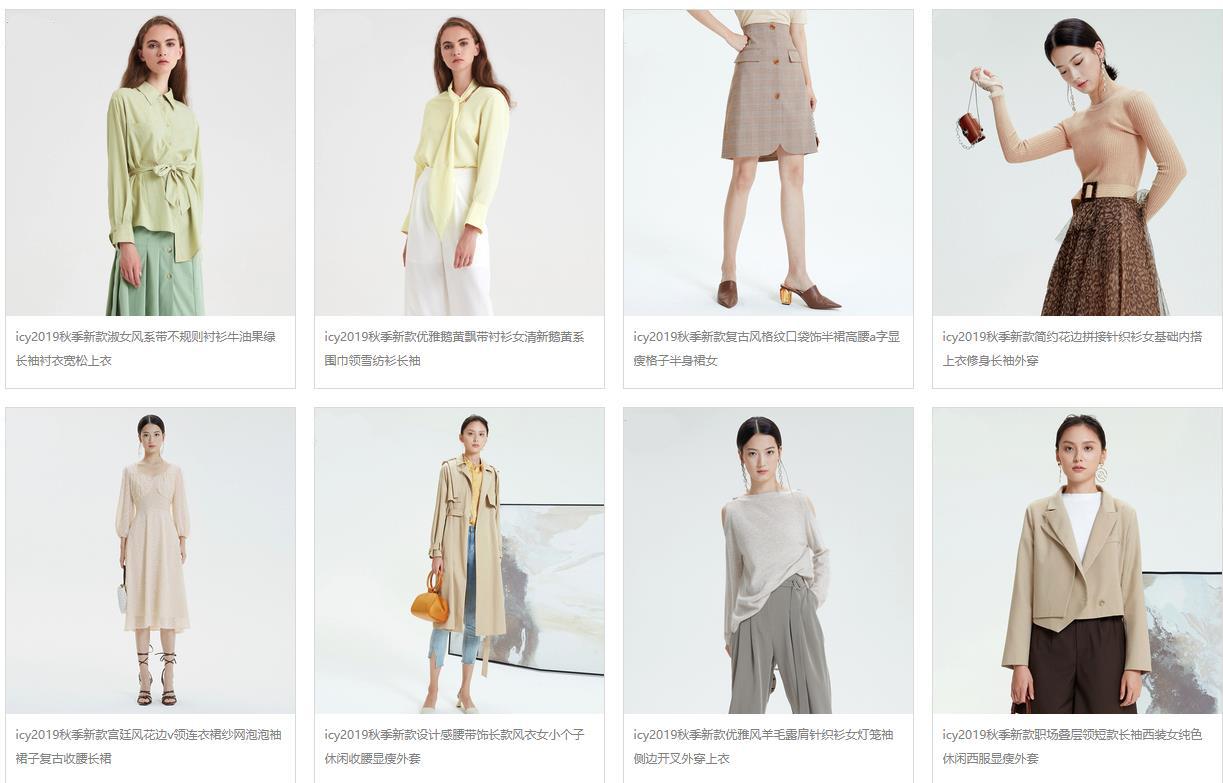Click the 复古风格纹口袋饰半裙 product title

click(767, 348)
